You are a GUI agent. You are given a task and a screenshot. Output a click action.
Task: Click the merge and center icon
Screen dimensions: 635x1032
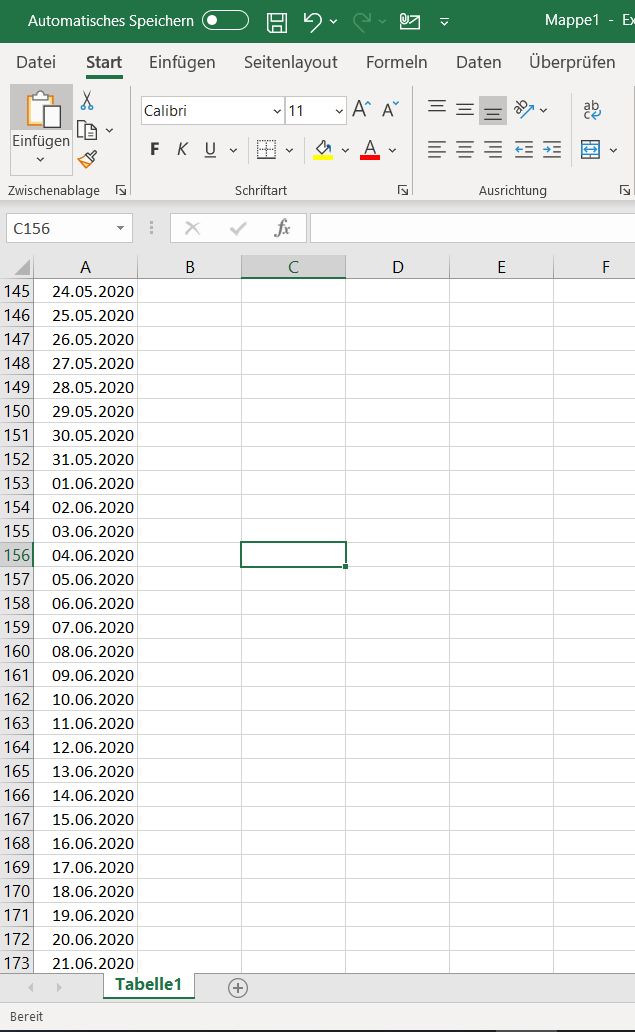[591, 149]
